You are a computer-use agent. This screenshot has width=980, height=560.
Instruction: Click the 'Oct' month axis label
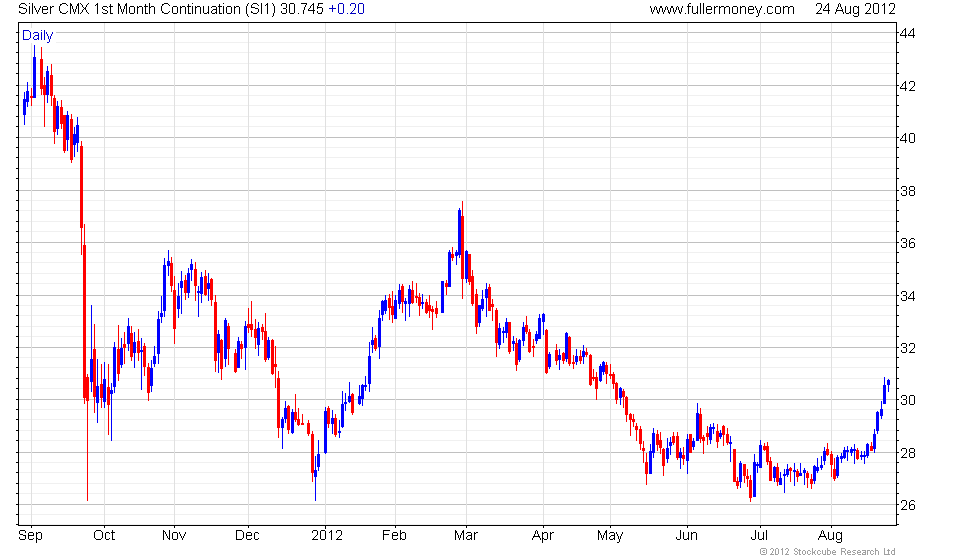click(104, 535)
